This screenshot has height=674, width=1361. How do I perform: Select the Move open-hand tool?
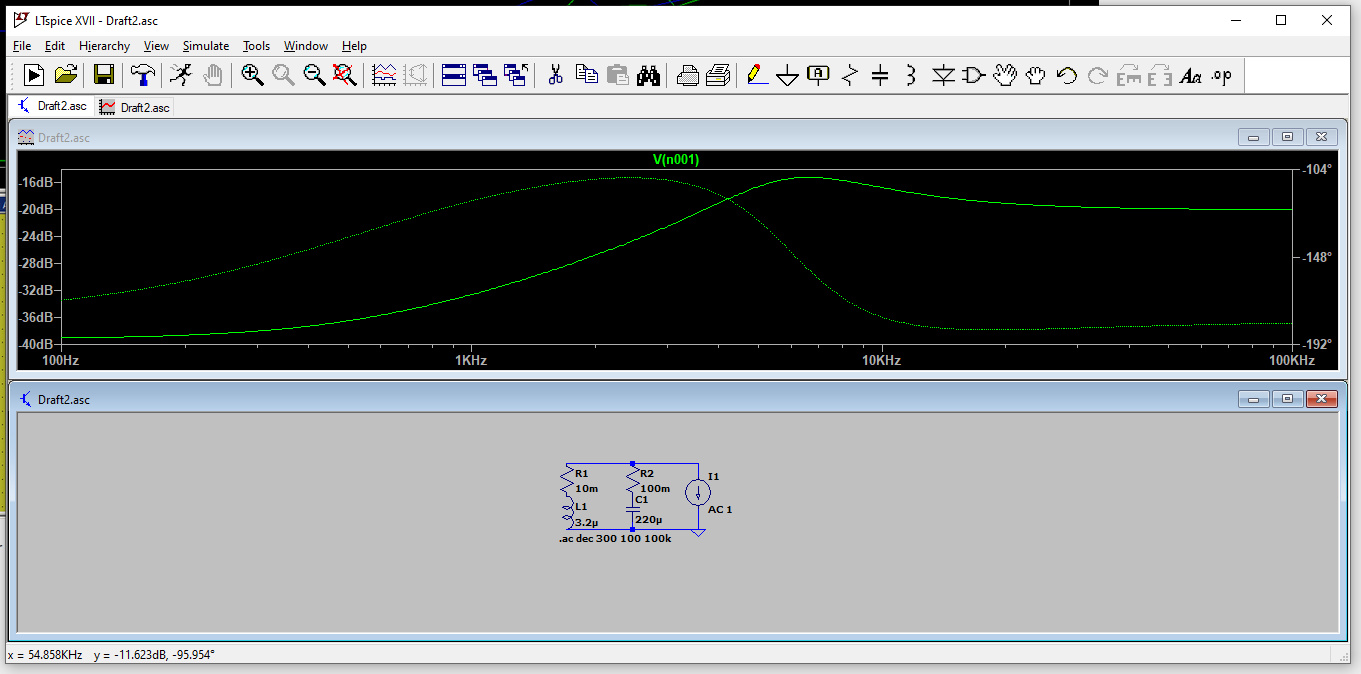tap(1005, 75)
